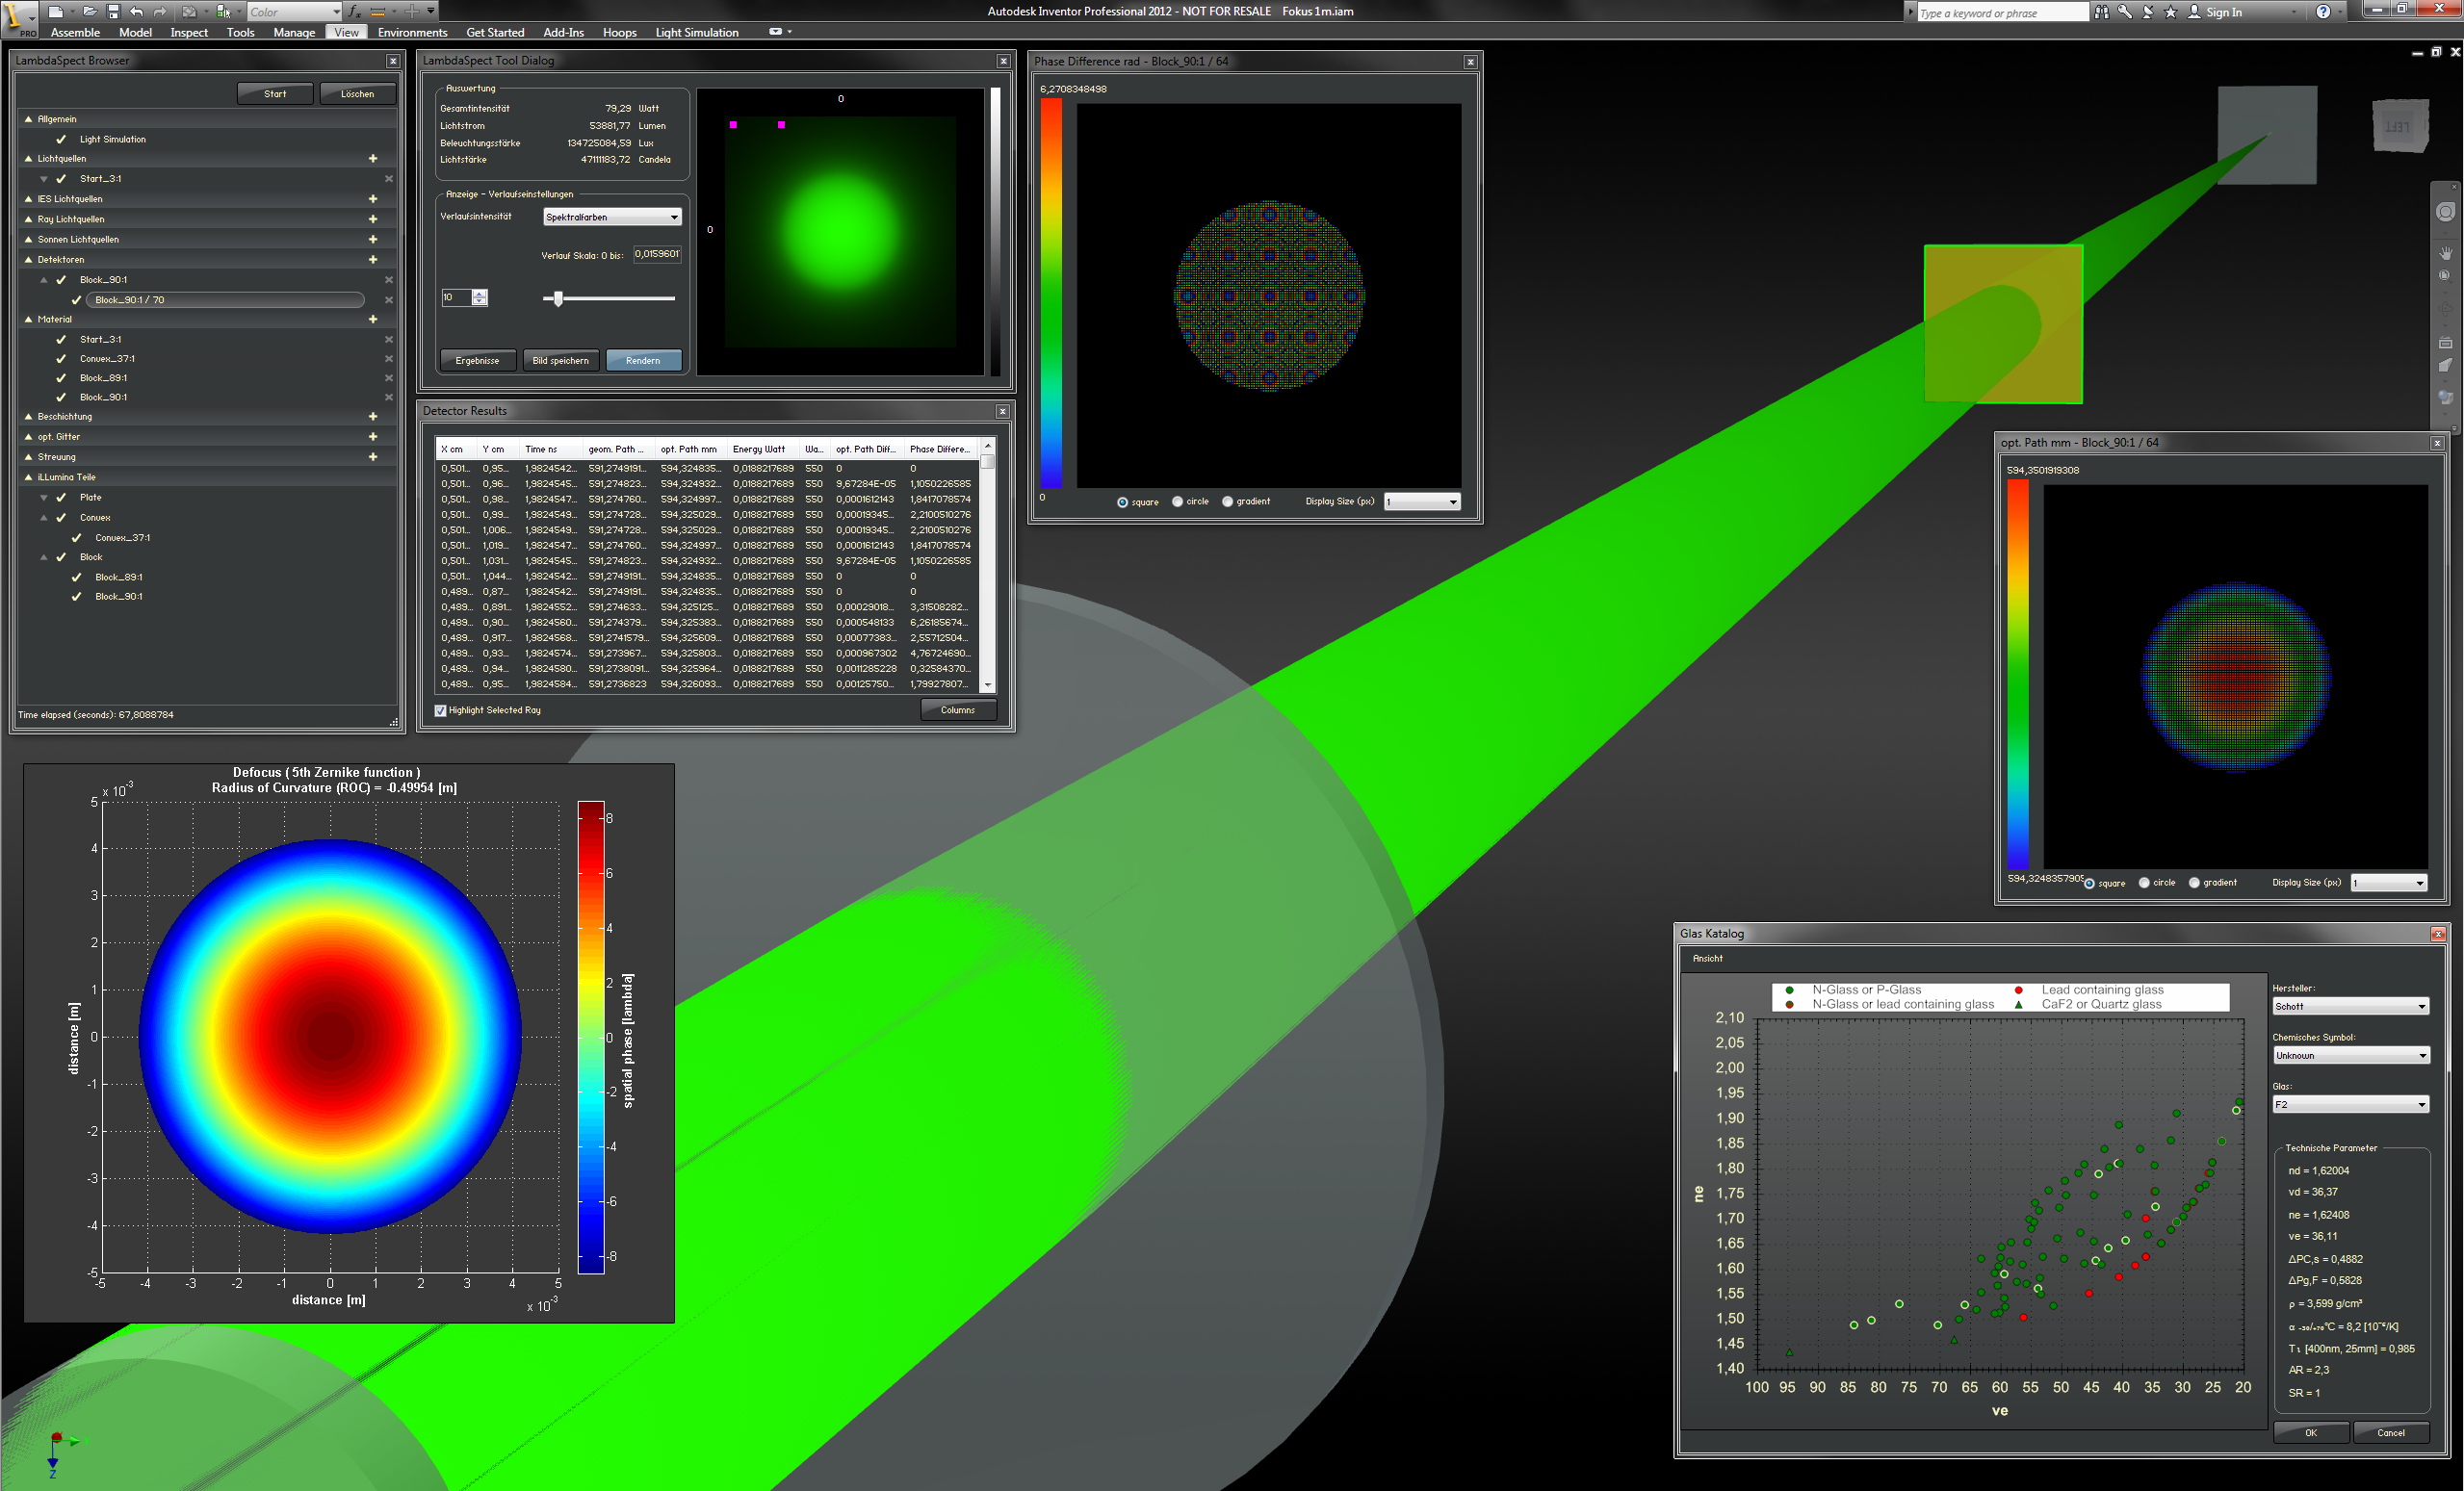Click the Save icon in quick access toolbar

(113, 11)
